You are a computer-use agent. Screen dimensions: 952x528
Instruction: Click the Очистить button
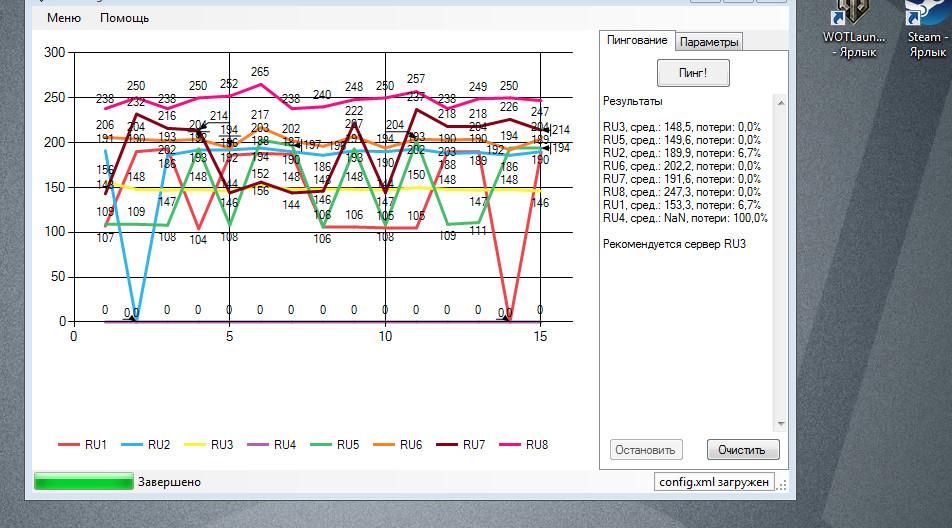pyautogui.click(x=742, y=450)
